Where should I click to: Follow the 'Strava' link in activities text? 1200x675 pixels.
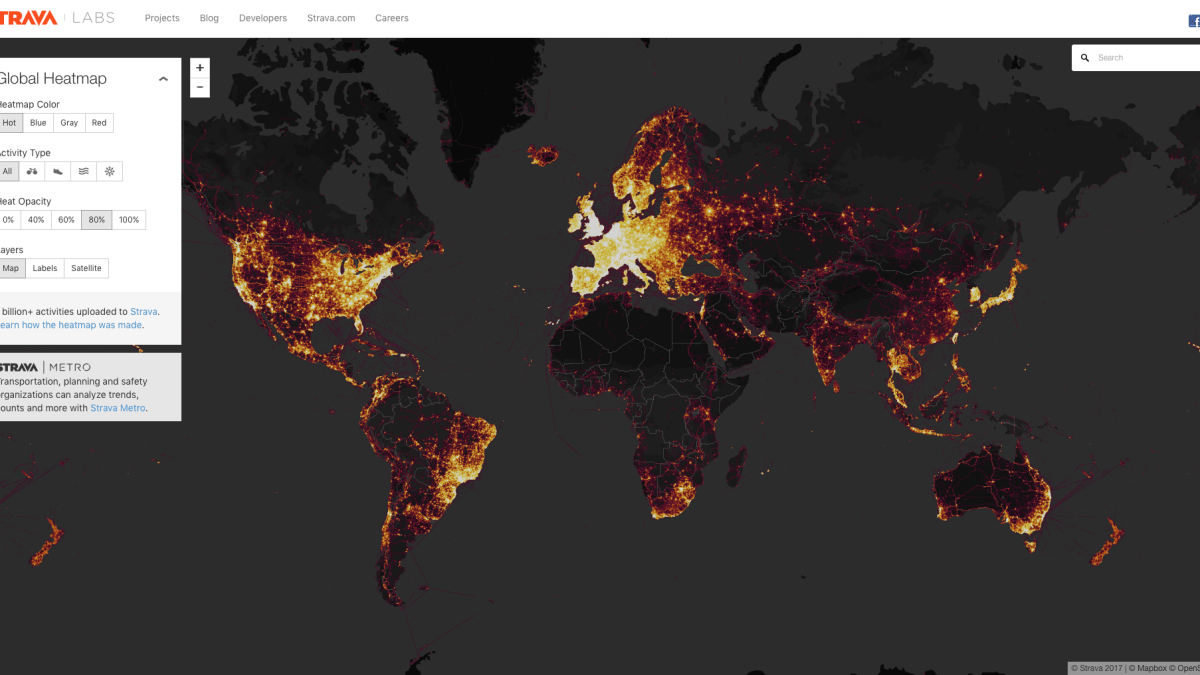[x=143, y=312]
